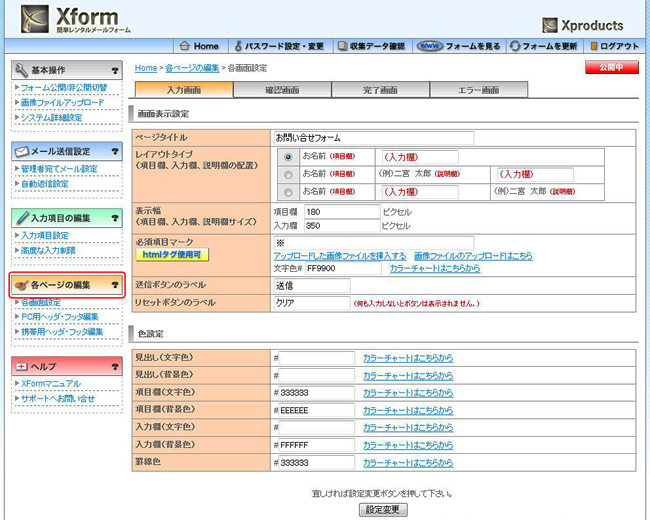Click the Xform logo icon
Screen dimensions: 650x520
coord(35,19)
